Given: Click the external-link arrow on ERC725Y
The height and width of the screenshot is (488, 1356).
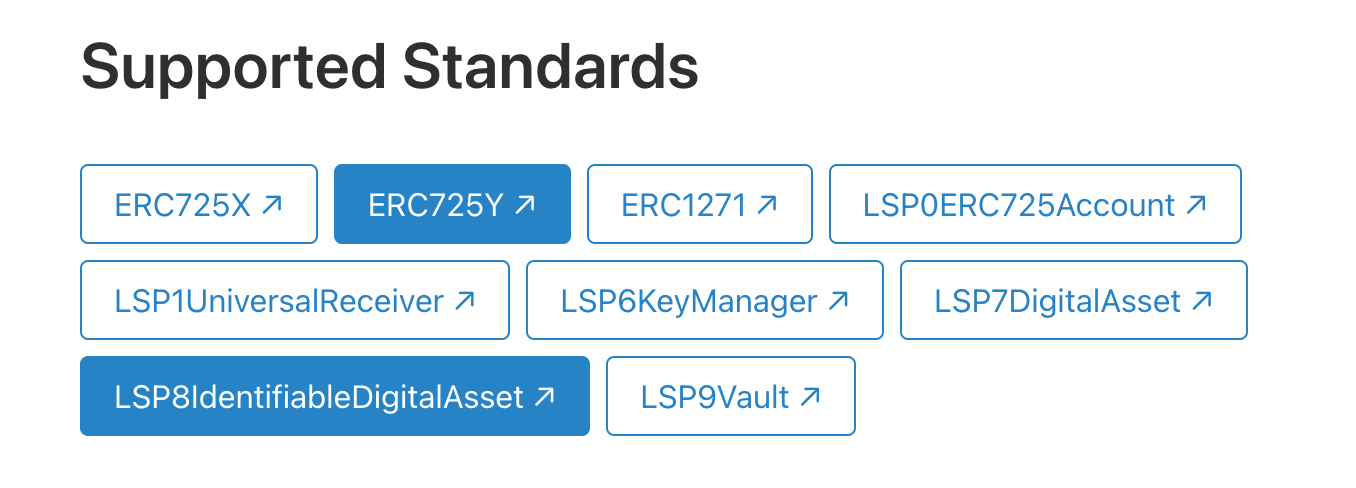Looking at the screenshot, I should (x=525, y=205).
